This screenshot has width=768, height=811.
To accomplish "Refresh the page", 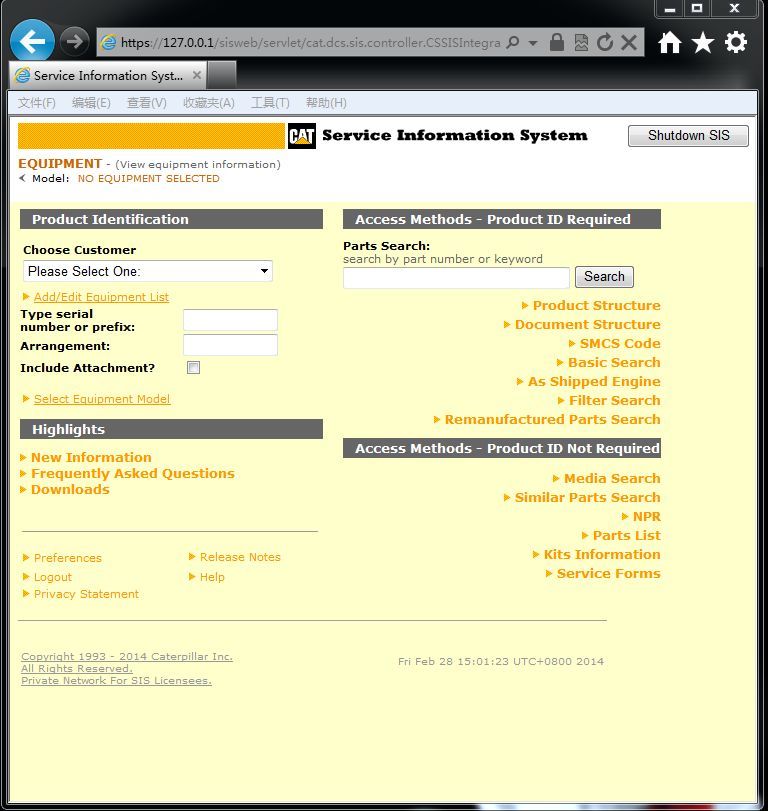I will (605, 42).
